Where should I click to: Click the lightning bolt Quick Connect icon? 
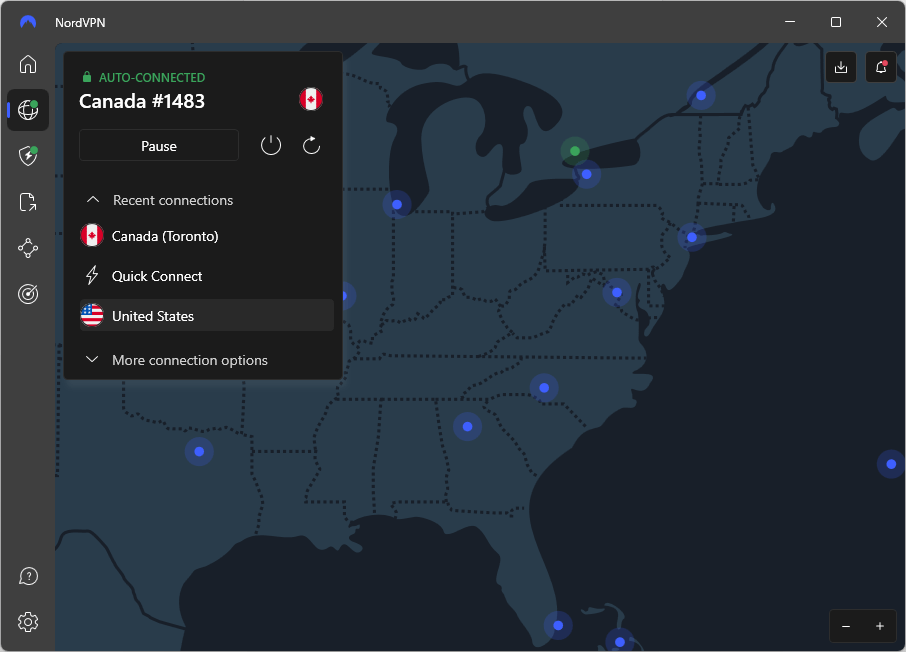(92, 276)
